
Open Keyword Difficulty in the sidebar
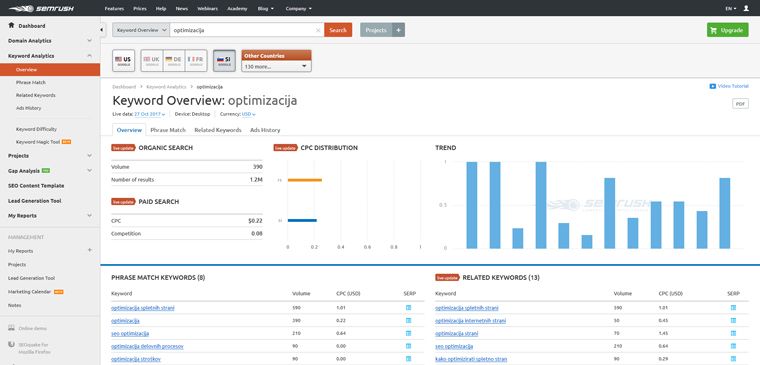[x=36, y=129]
